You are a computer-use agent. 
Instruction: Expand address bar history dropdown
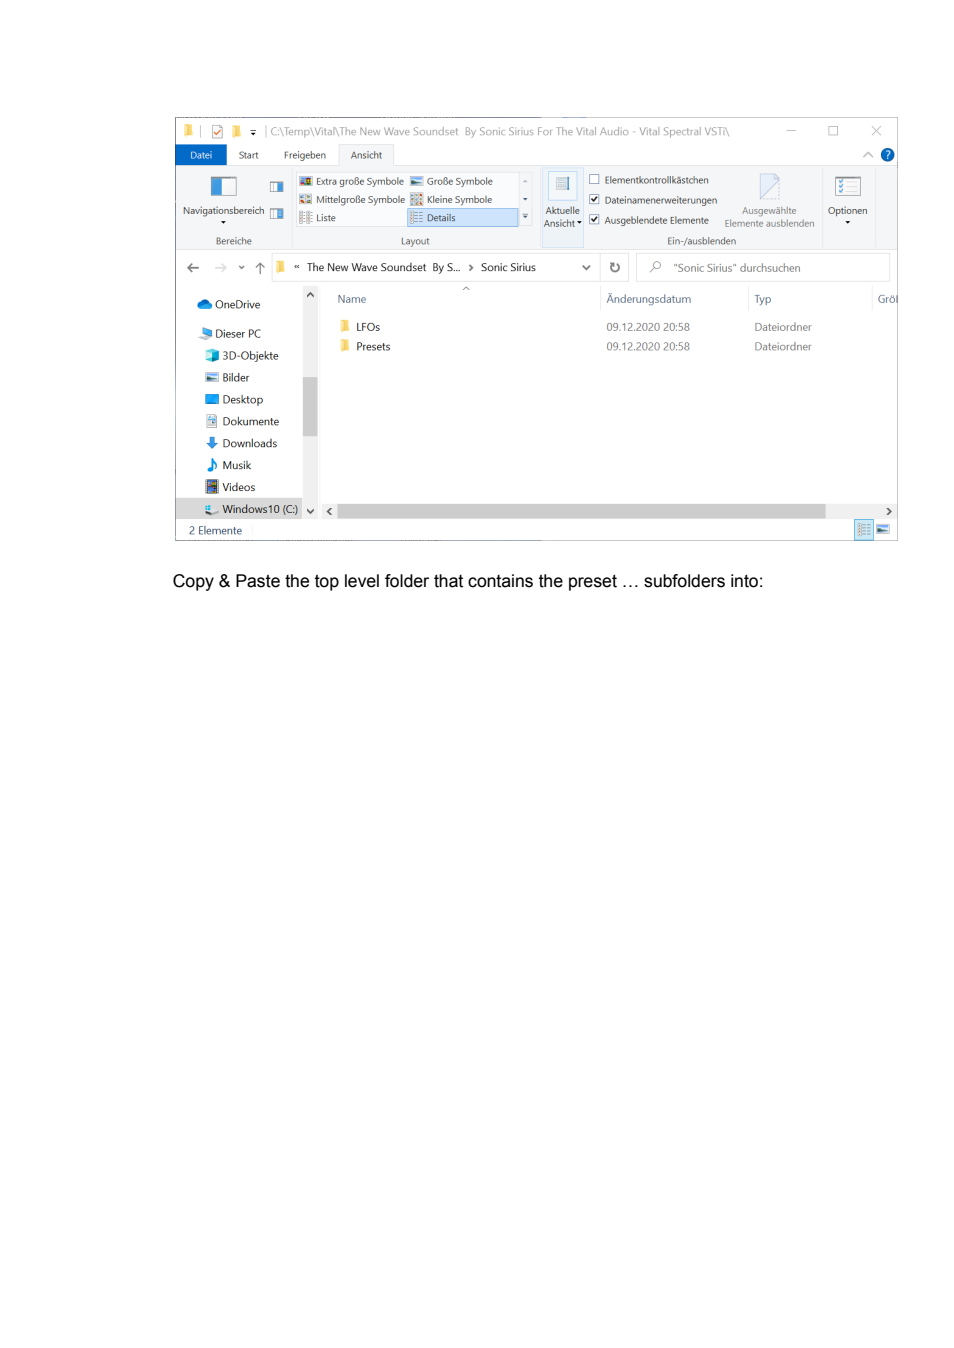tap(586, 267)
